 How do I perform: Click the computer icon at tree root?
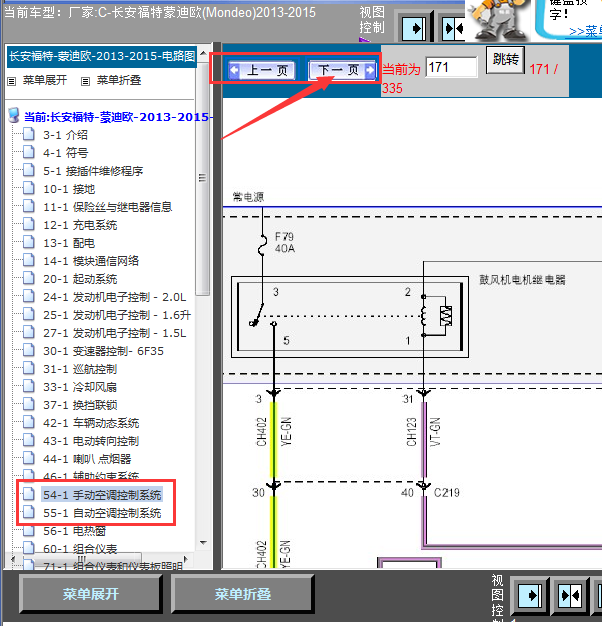click(x=14, y=115)
